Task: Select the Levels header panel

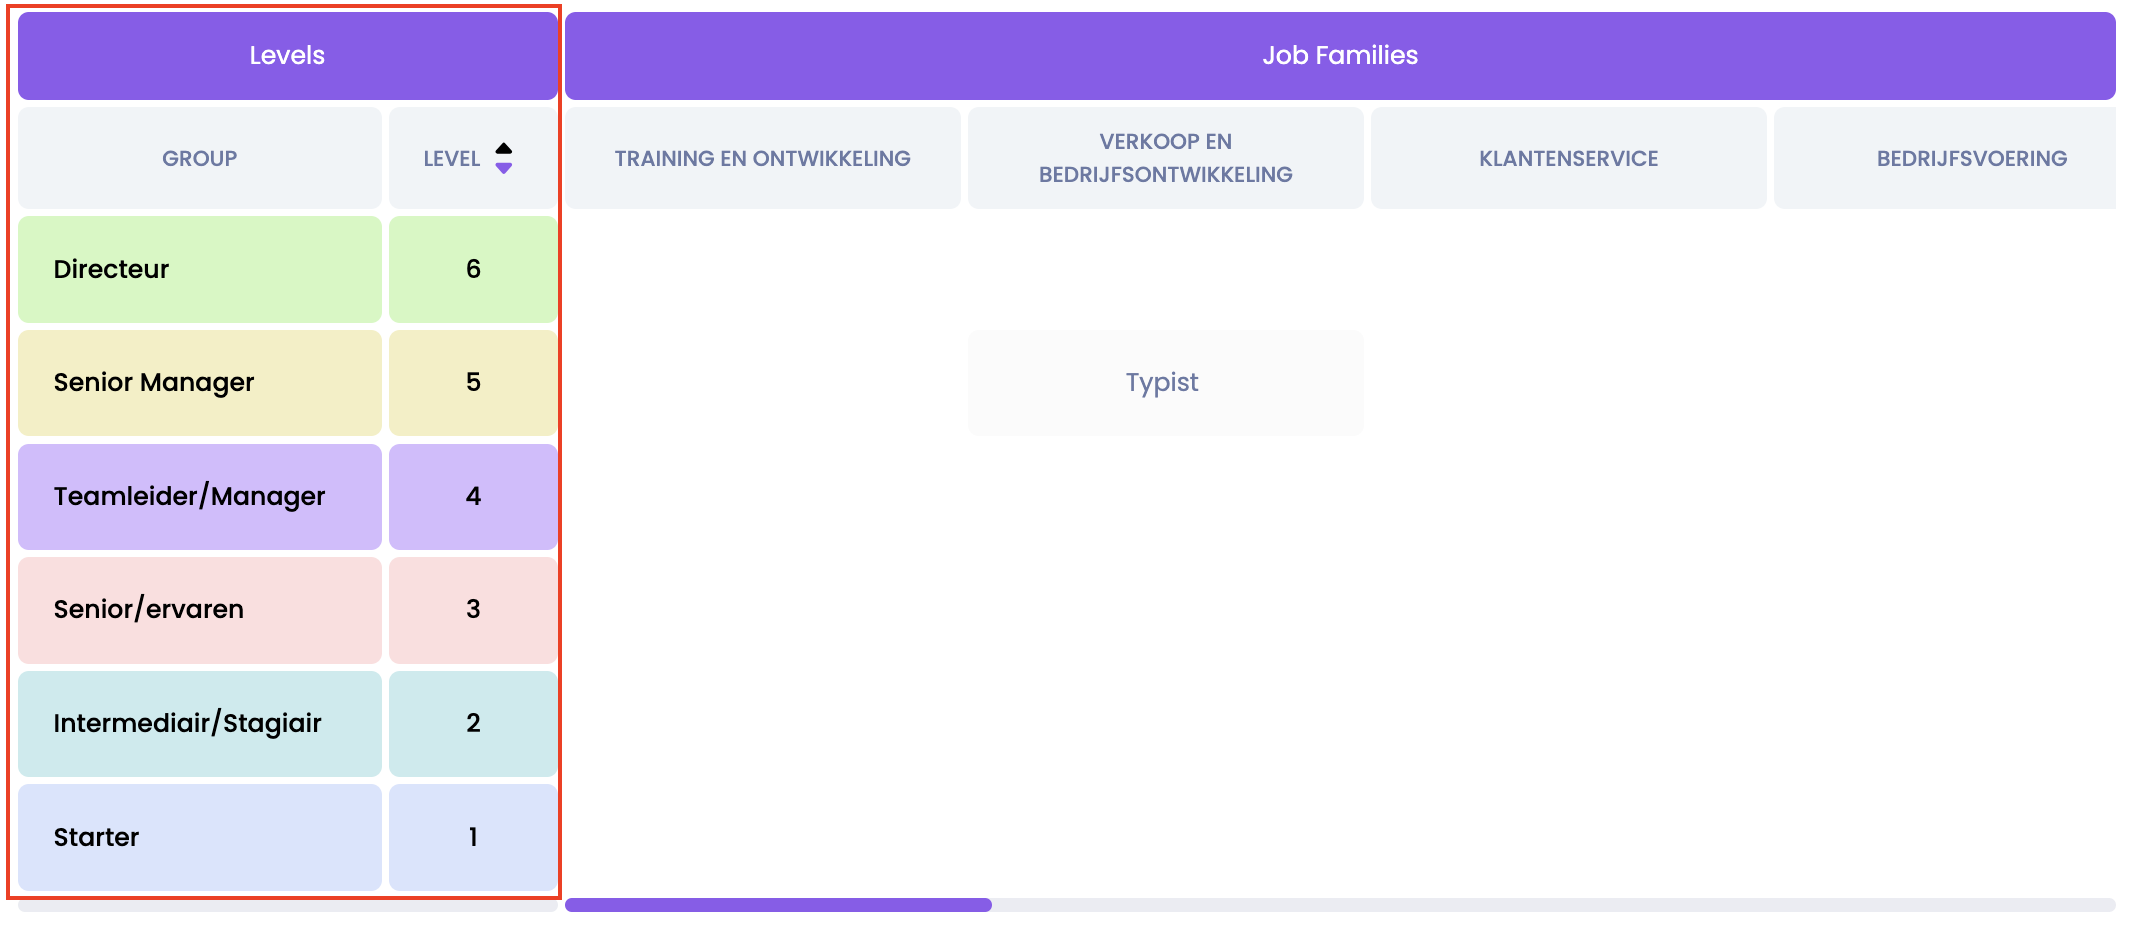Action: click(x=287, y=56)
